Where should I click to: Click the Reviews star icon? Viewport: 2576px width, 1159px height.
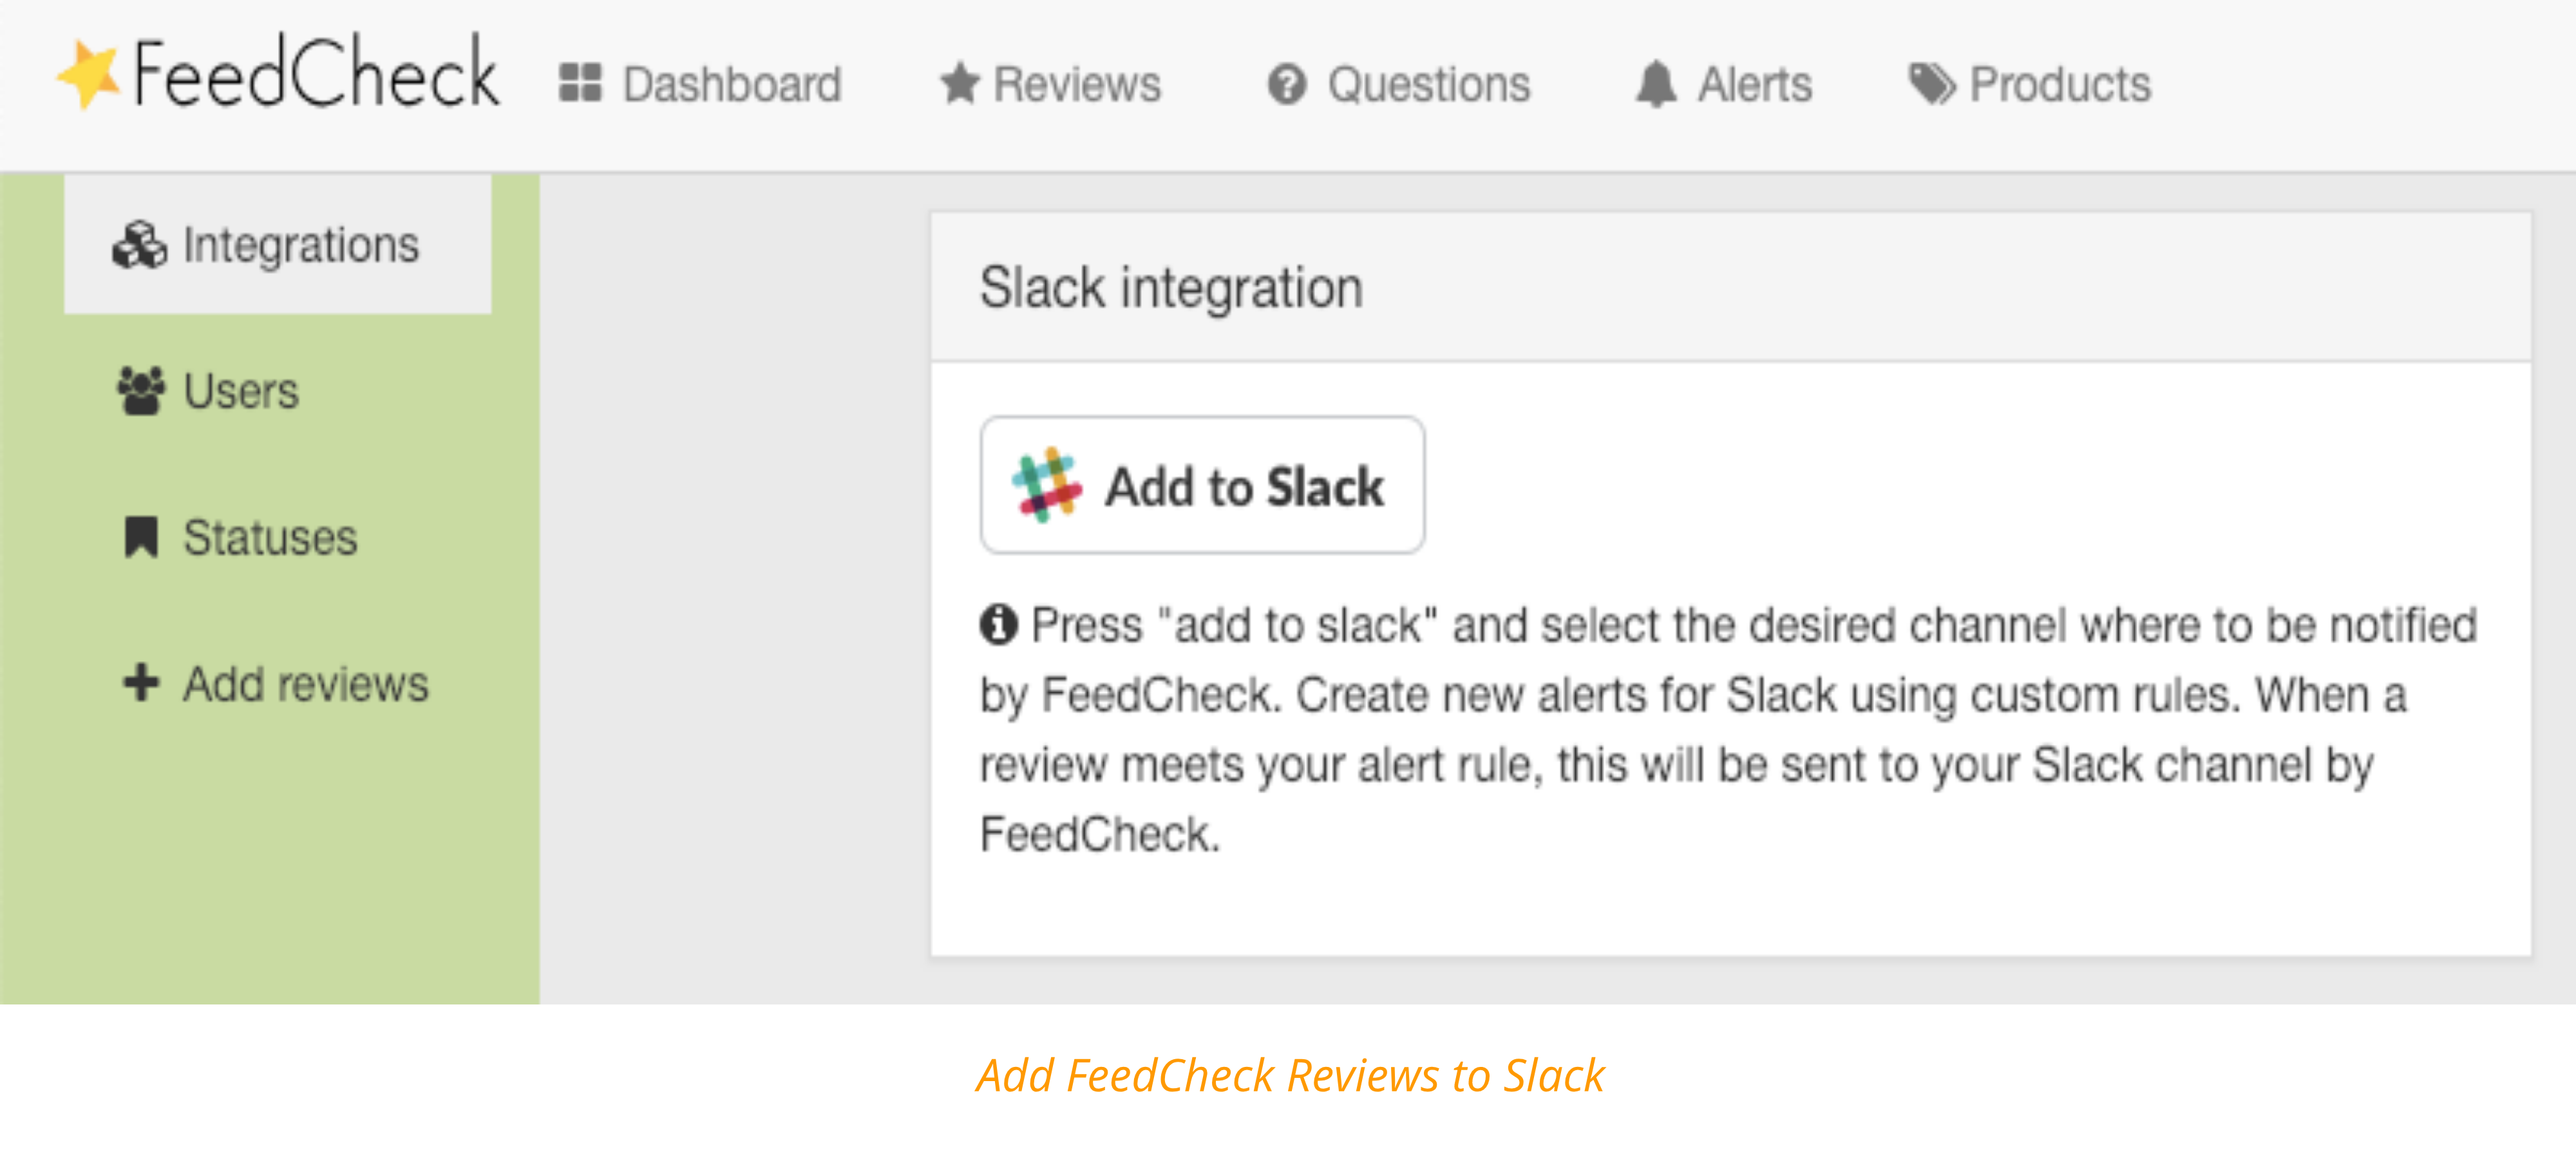click(x=960, y=83)
